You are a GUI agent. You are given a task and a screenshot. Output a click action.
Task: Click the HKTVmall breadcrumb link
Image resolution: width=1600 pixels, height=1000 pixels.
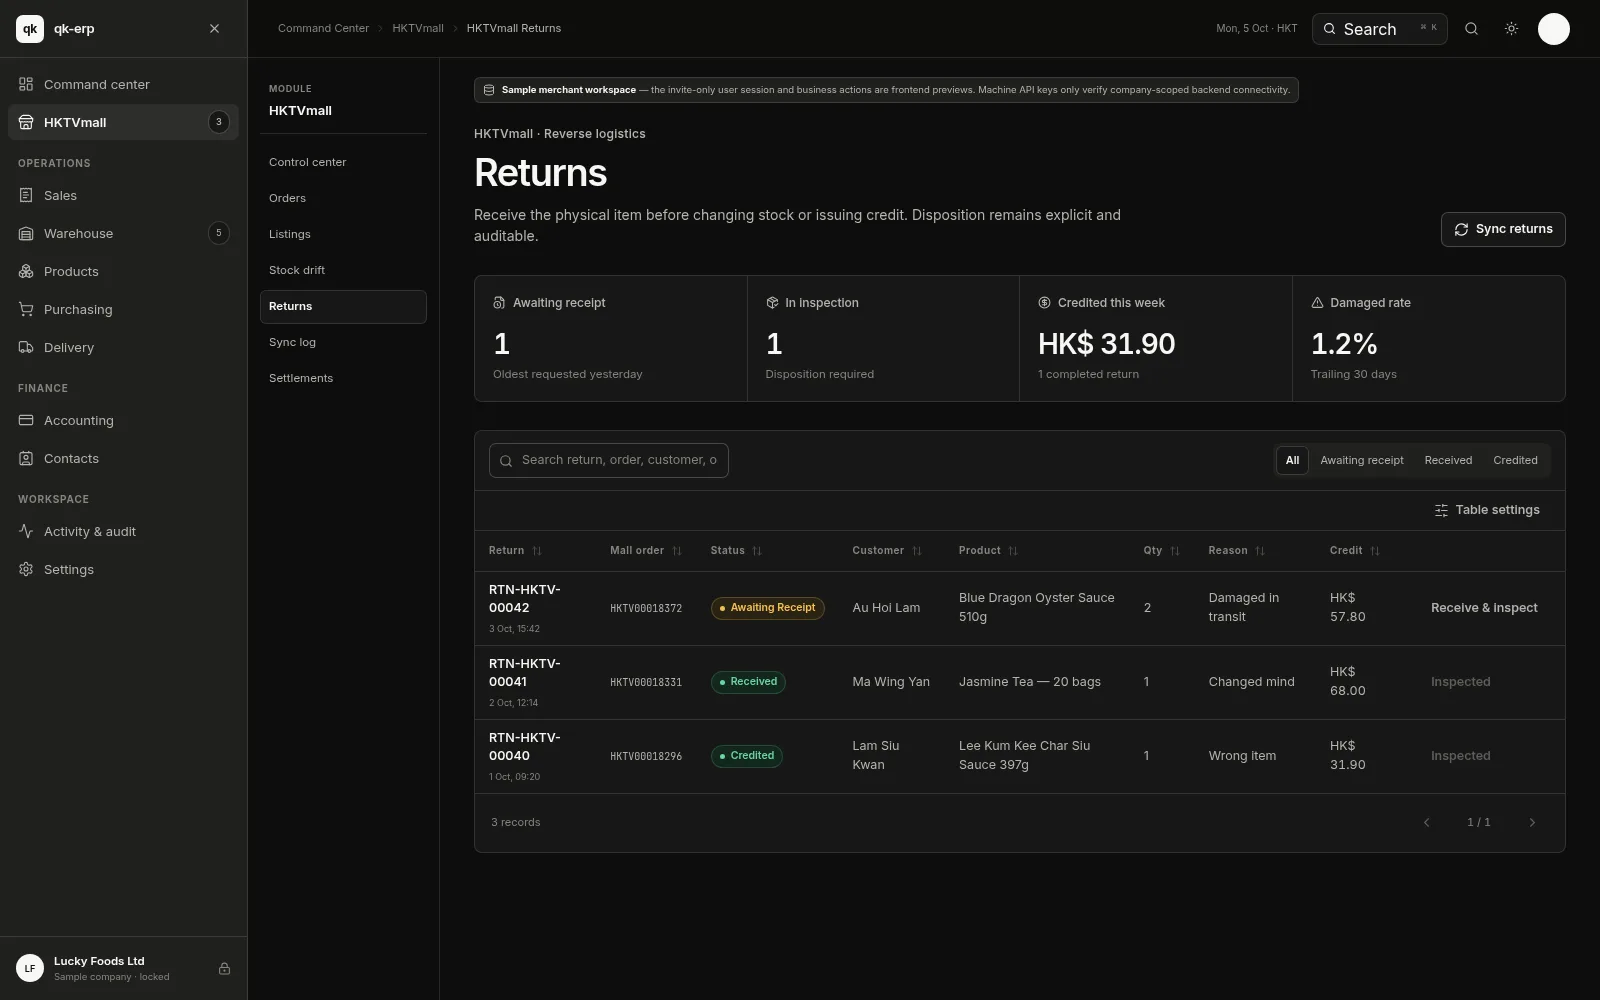(418, 29)
